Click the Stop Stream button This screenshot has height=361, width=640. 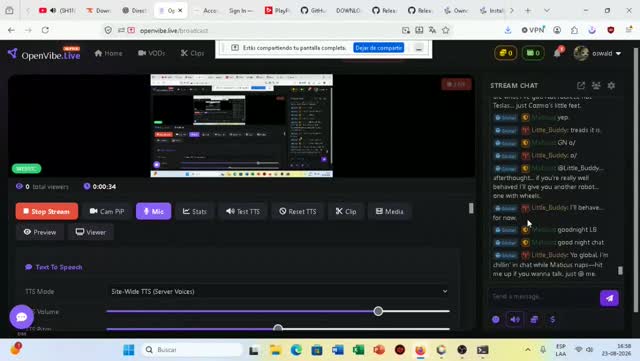pyautogui.click(x=47, y=211)
